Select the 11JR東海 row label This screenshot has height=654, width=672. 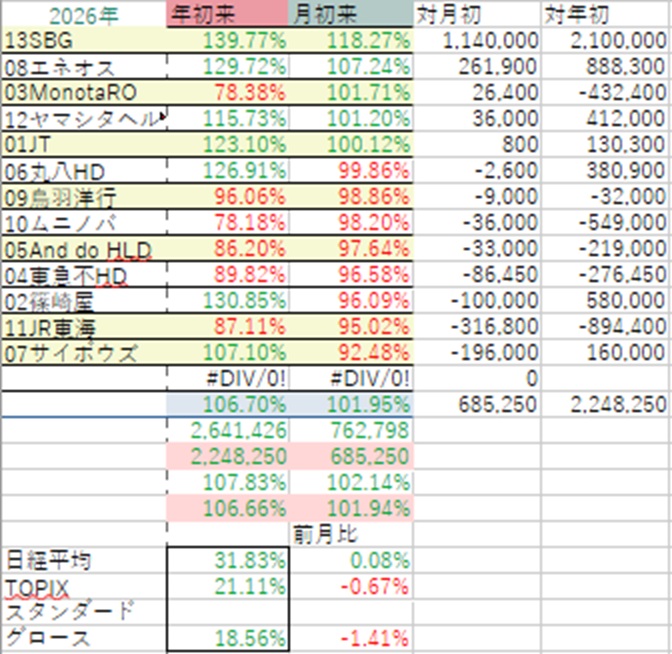(x=84, y=327)
